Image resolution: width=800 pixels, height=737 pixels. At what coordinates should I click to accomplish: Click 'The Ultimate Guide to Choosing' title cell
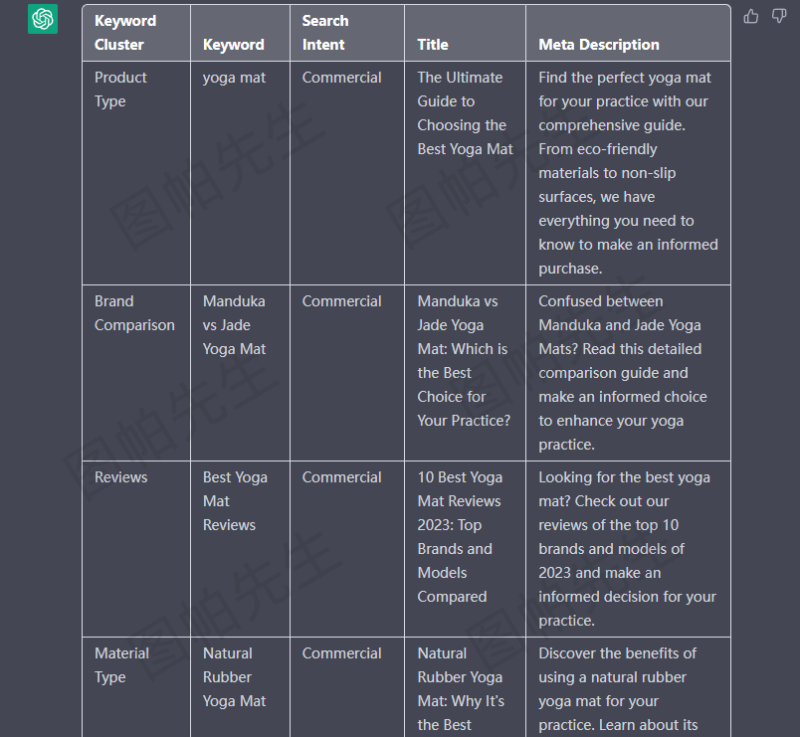click(x=464, y=113)
